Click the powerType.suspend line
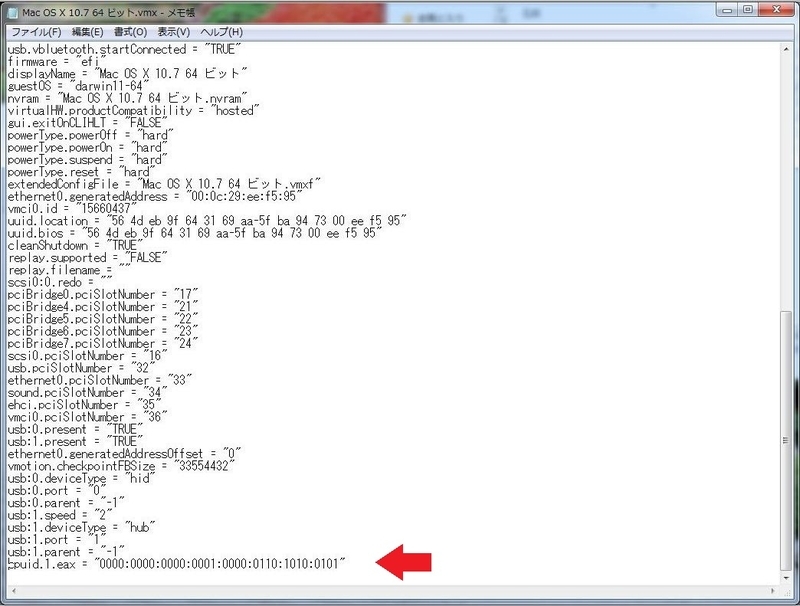Image resolution: width=800 pixels, height=606 pixels. pos(88,160)
